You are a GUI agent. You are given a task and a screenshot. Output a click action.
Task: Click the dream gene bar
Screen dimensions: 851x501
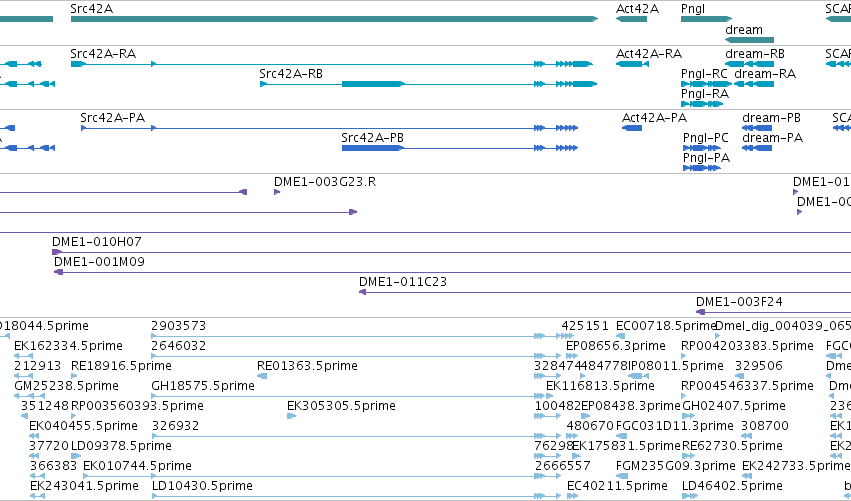750,40
